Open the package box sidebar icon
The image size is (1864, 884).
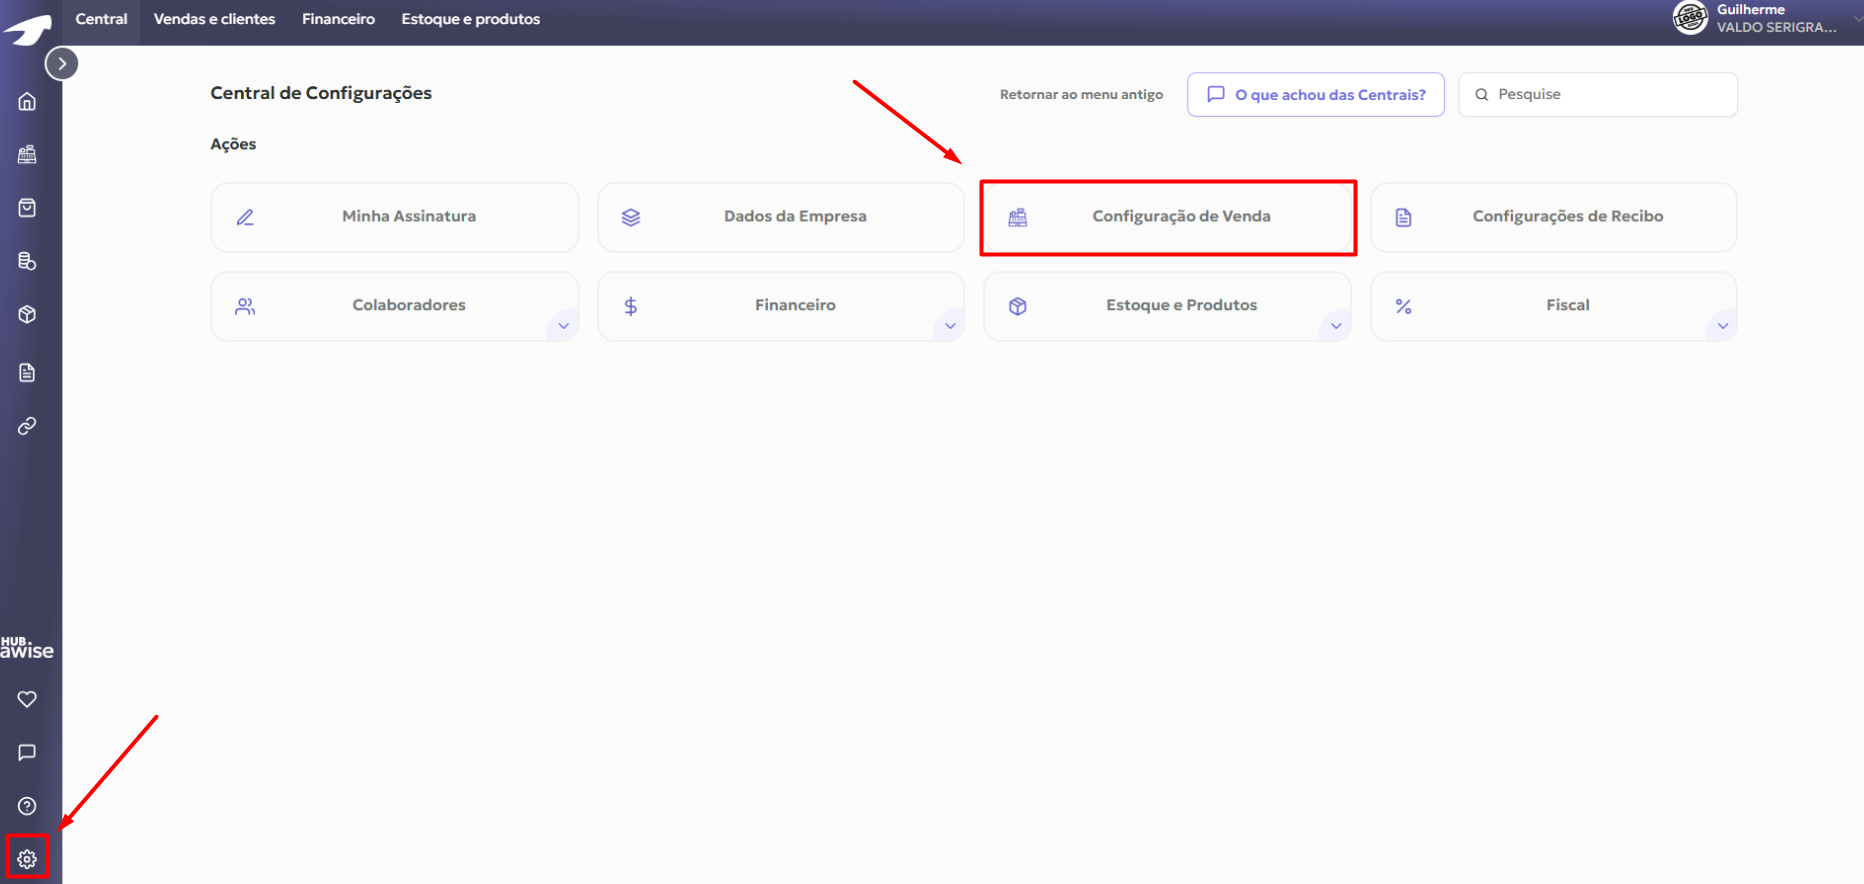(27, 315)
